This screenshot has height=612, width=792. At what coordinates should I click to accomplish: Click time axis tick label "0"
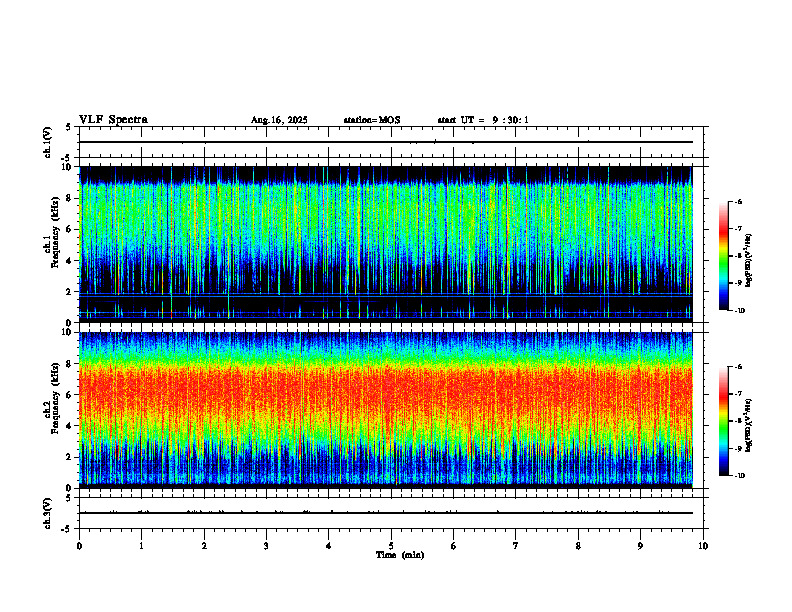(79, 546)
